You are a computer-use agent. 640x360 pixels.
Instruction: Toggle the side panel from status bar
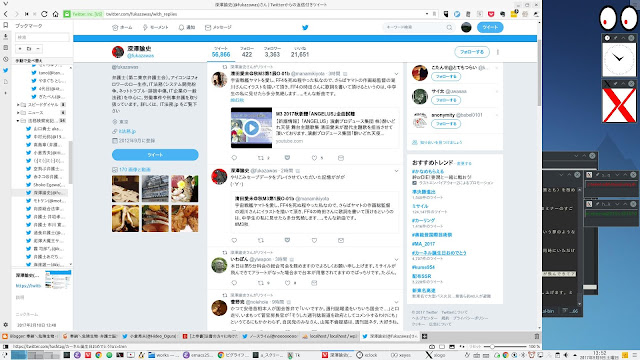coord(5,347)
